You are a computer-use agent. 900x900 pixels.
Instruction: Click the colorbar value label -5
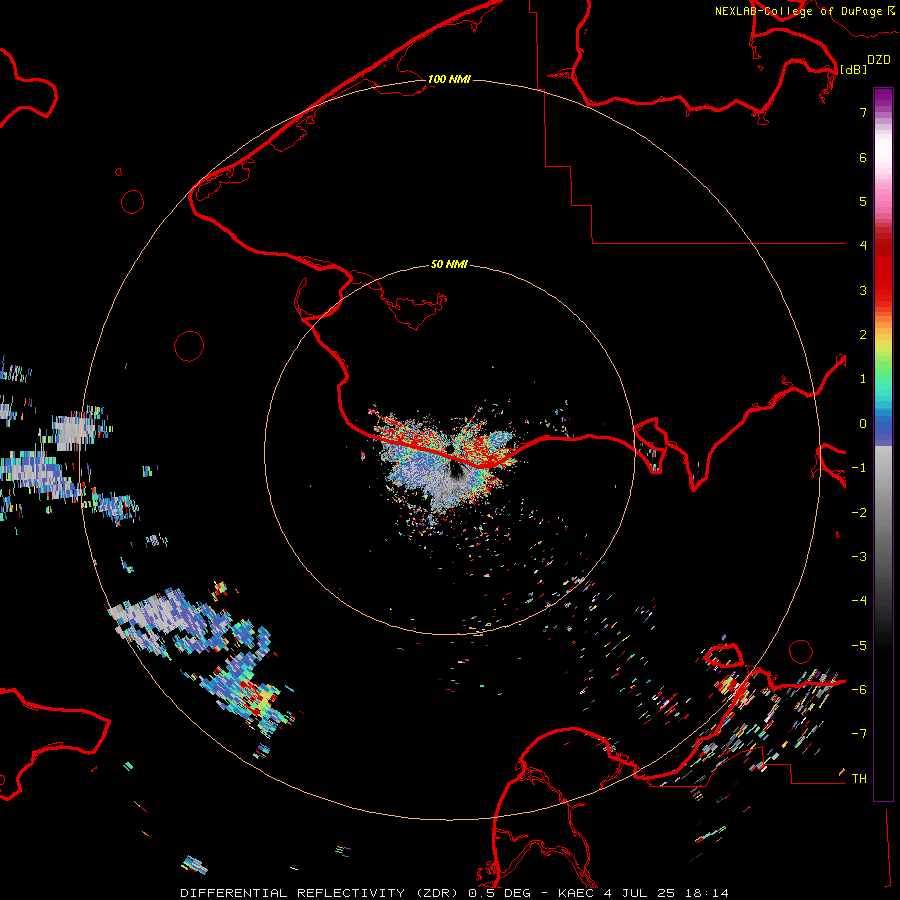pos(859,646)
